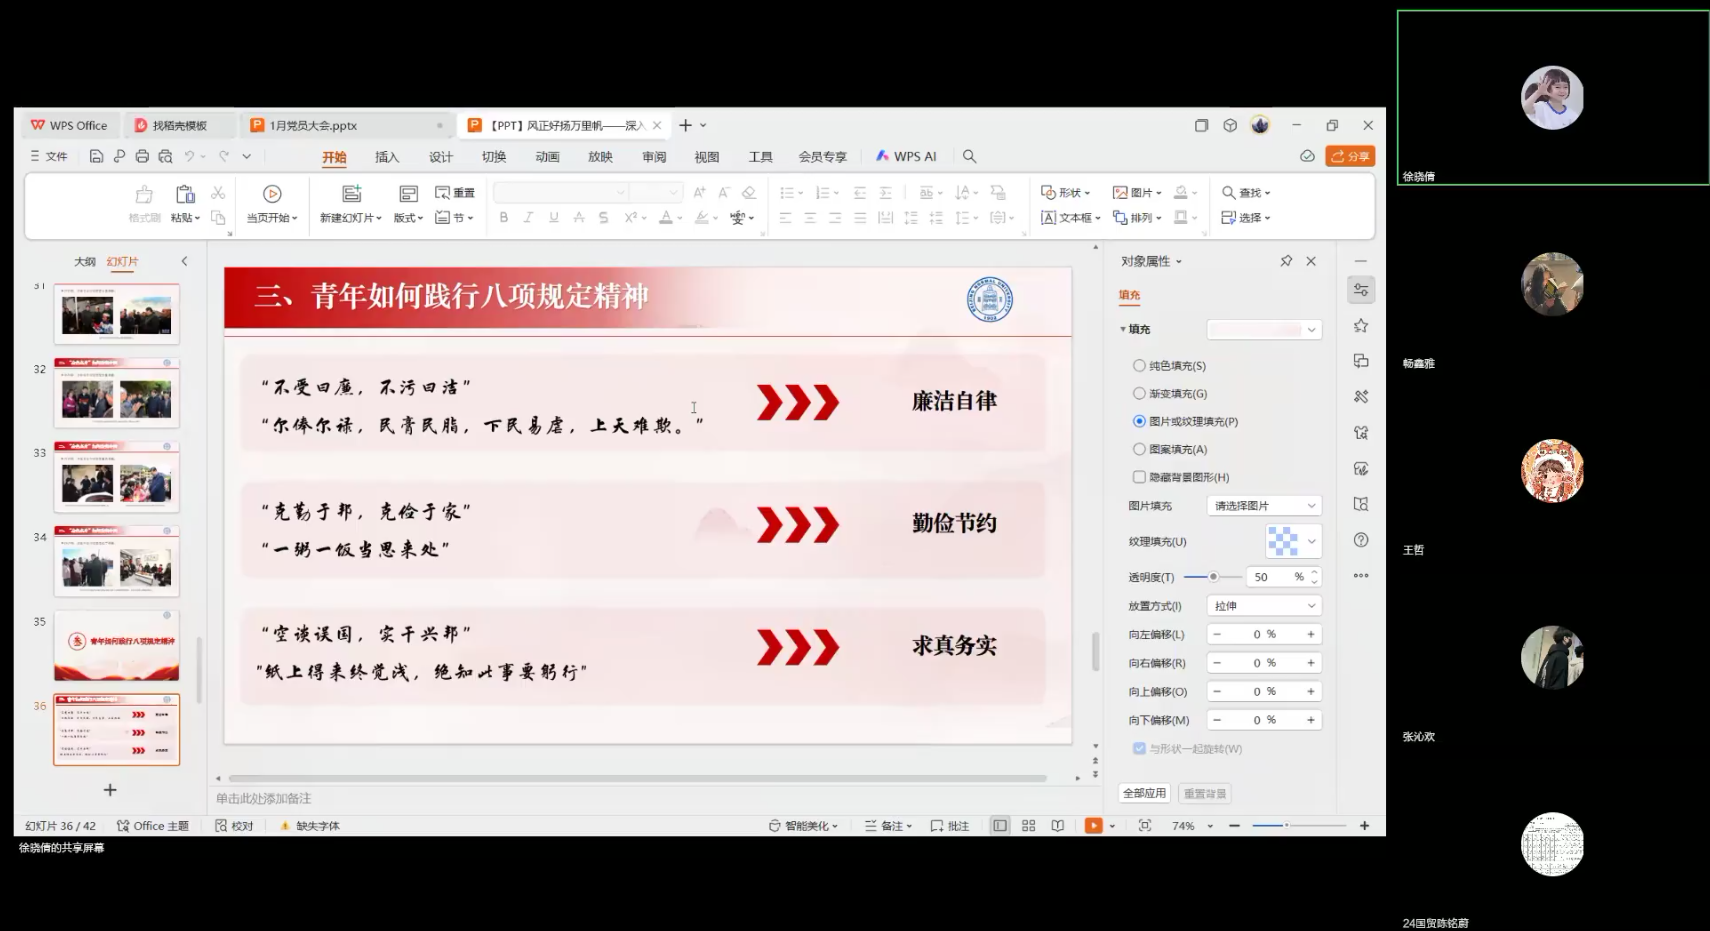Start slideshow from status bar play button
This screenshot has height=931, width=1710.
pyautogui.click(x=1093, y=826)
